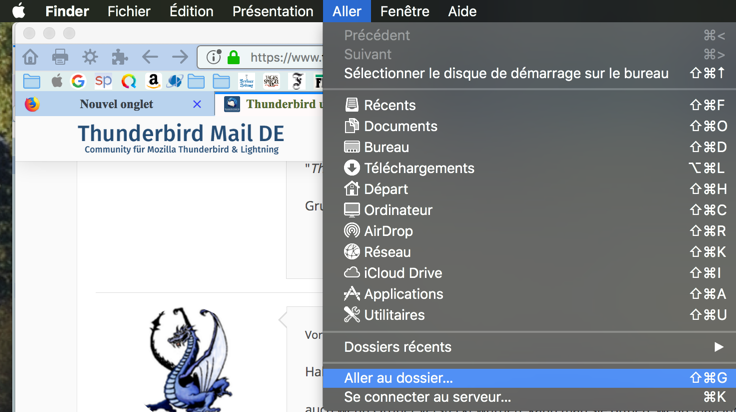Choose Aller au dossier…
The height and width of the screenshot is (412, 736).
(529, 378)
